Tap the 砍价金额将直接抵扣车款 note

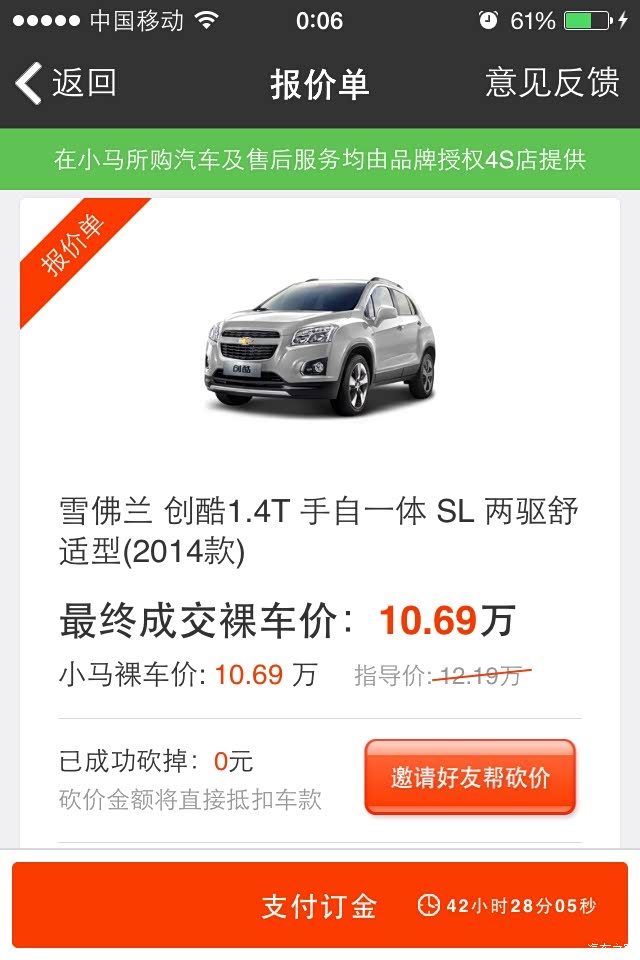tap(190, 800)
